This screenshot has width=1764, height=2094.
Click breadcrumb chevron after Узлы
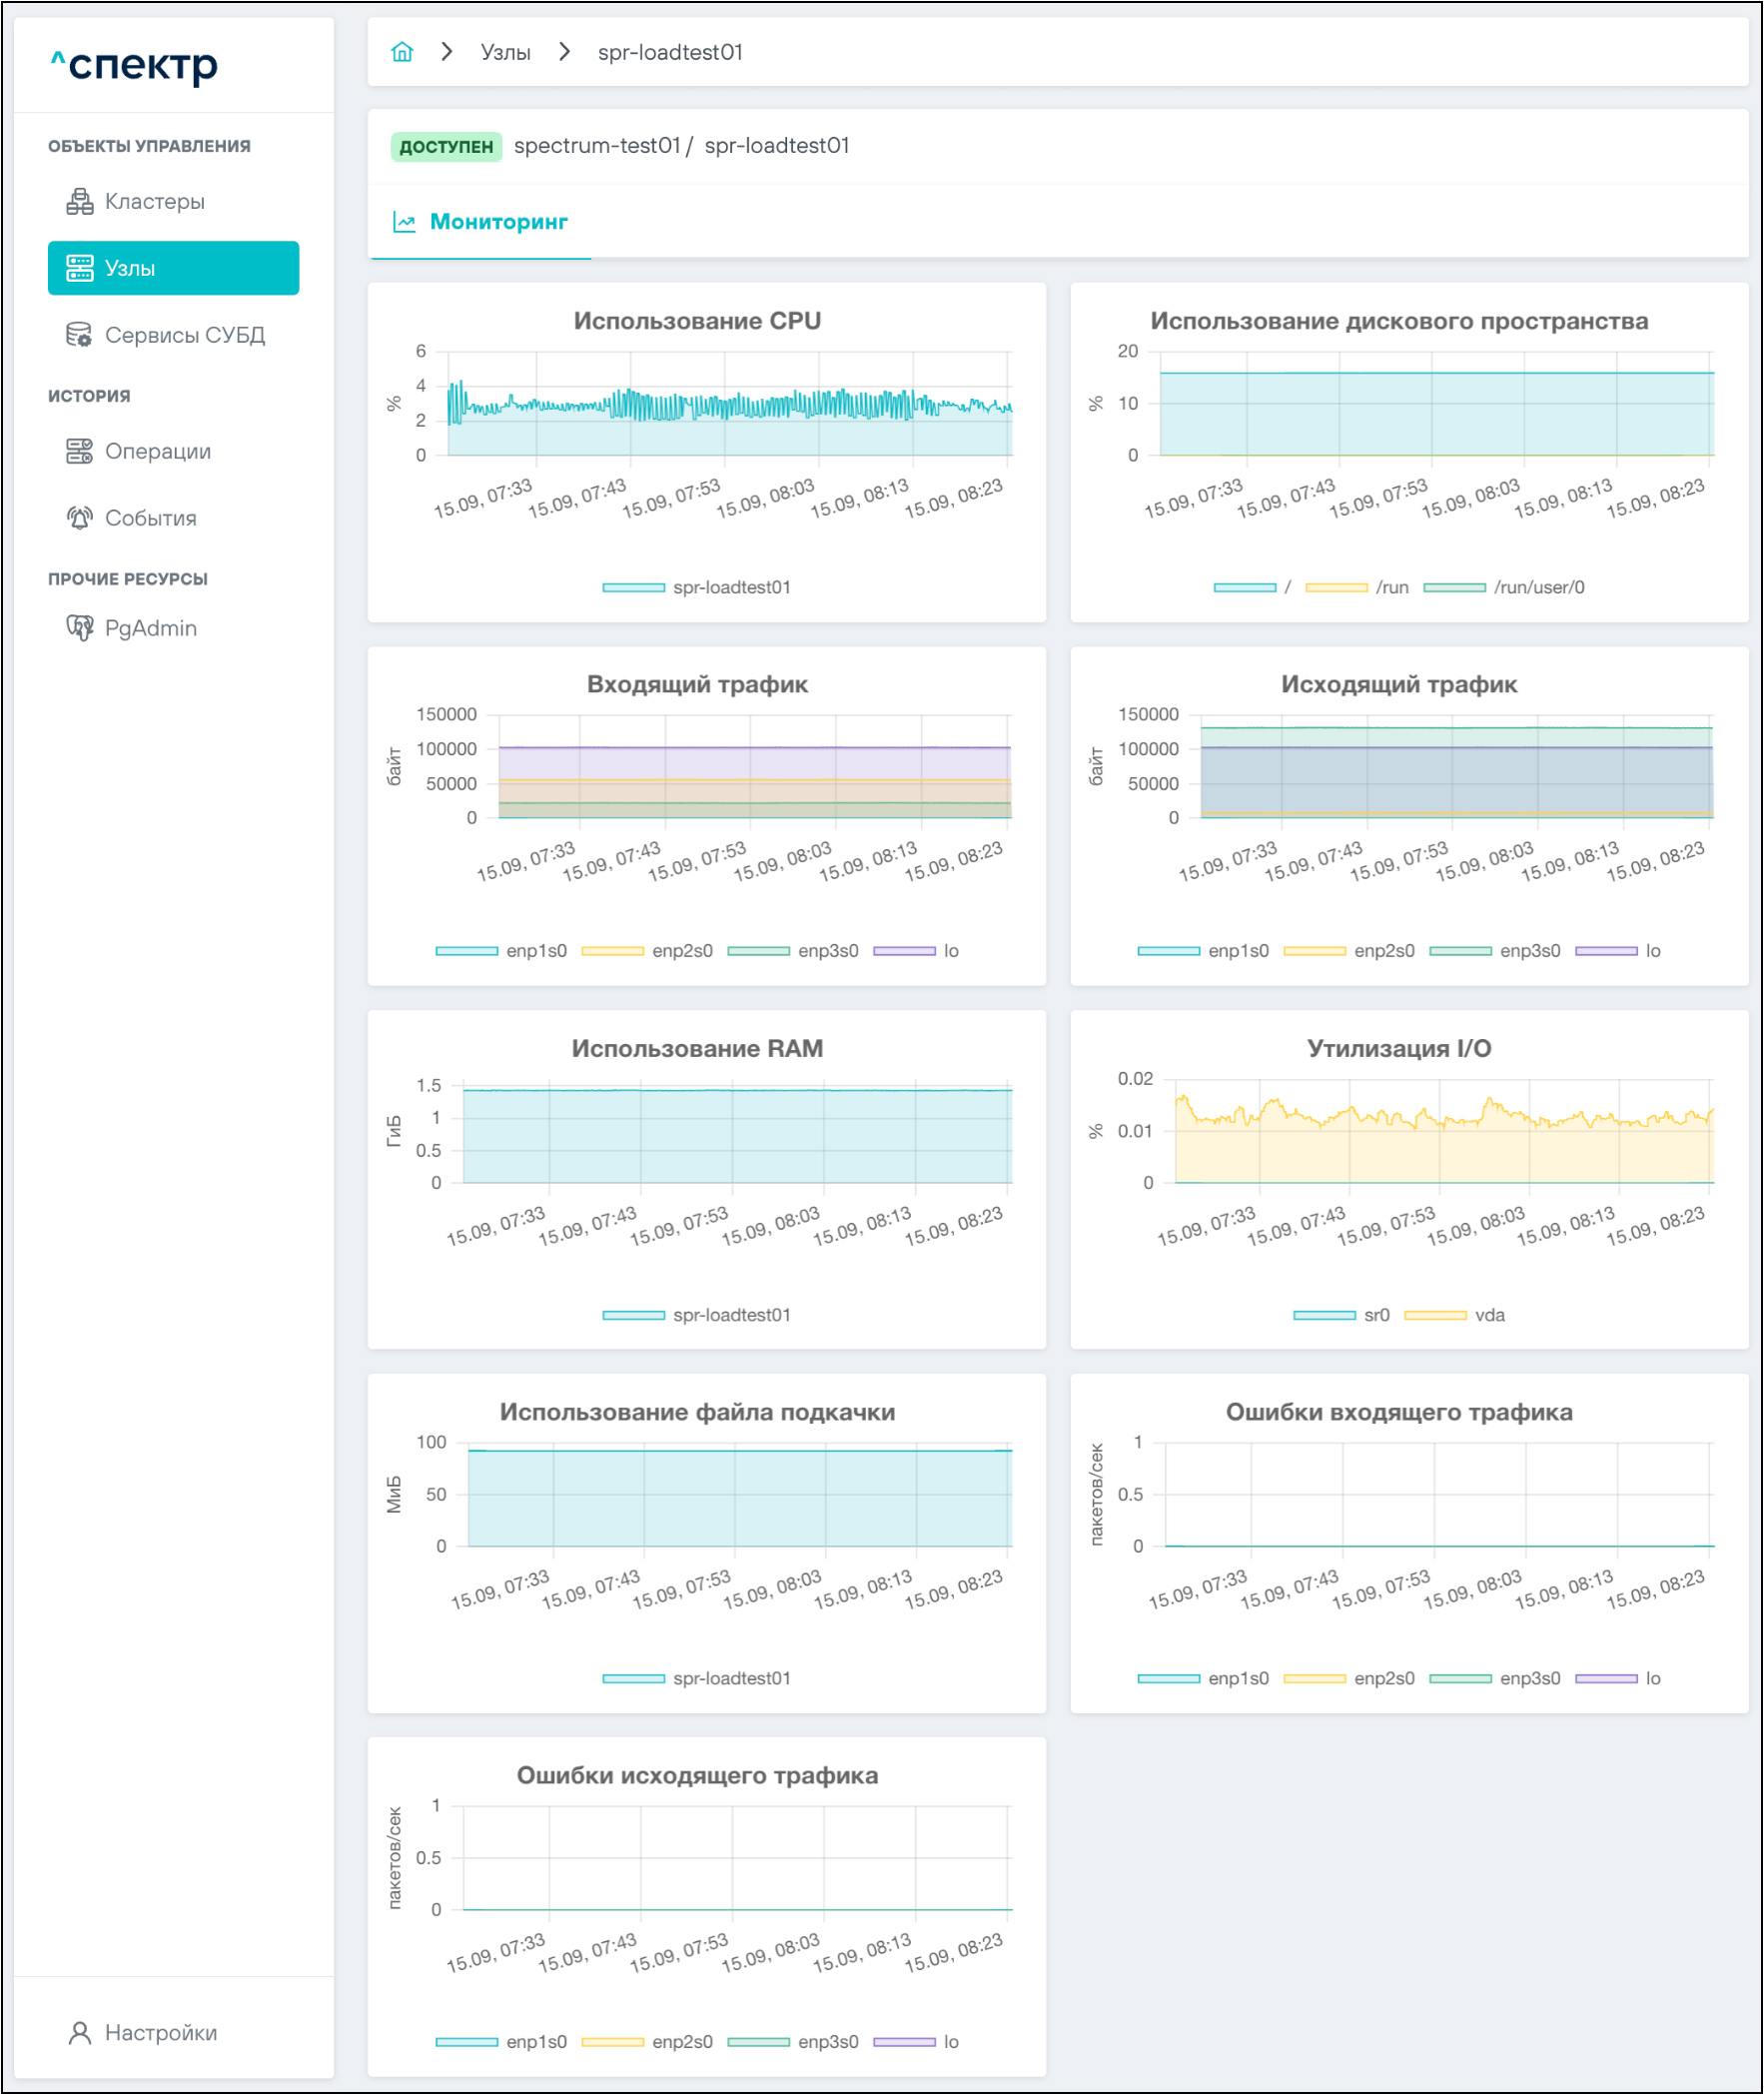(565, 52)
